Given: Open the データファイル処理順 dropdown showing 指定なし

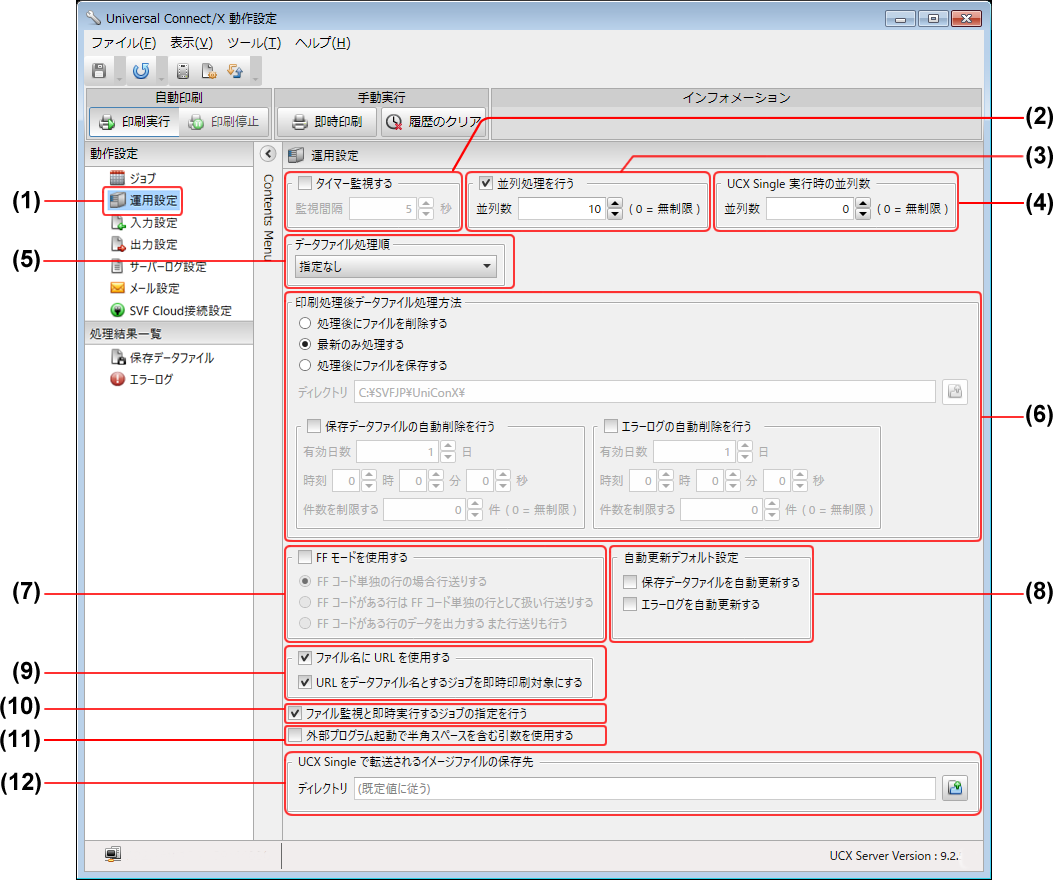Looking at the screenshot, I should (396, 267).
